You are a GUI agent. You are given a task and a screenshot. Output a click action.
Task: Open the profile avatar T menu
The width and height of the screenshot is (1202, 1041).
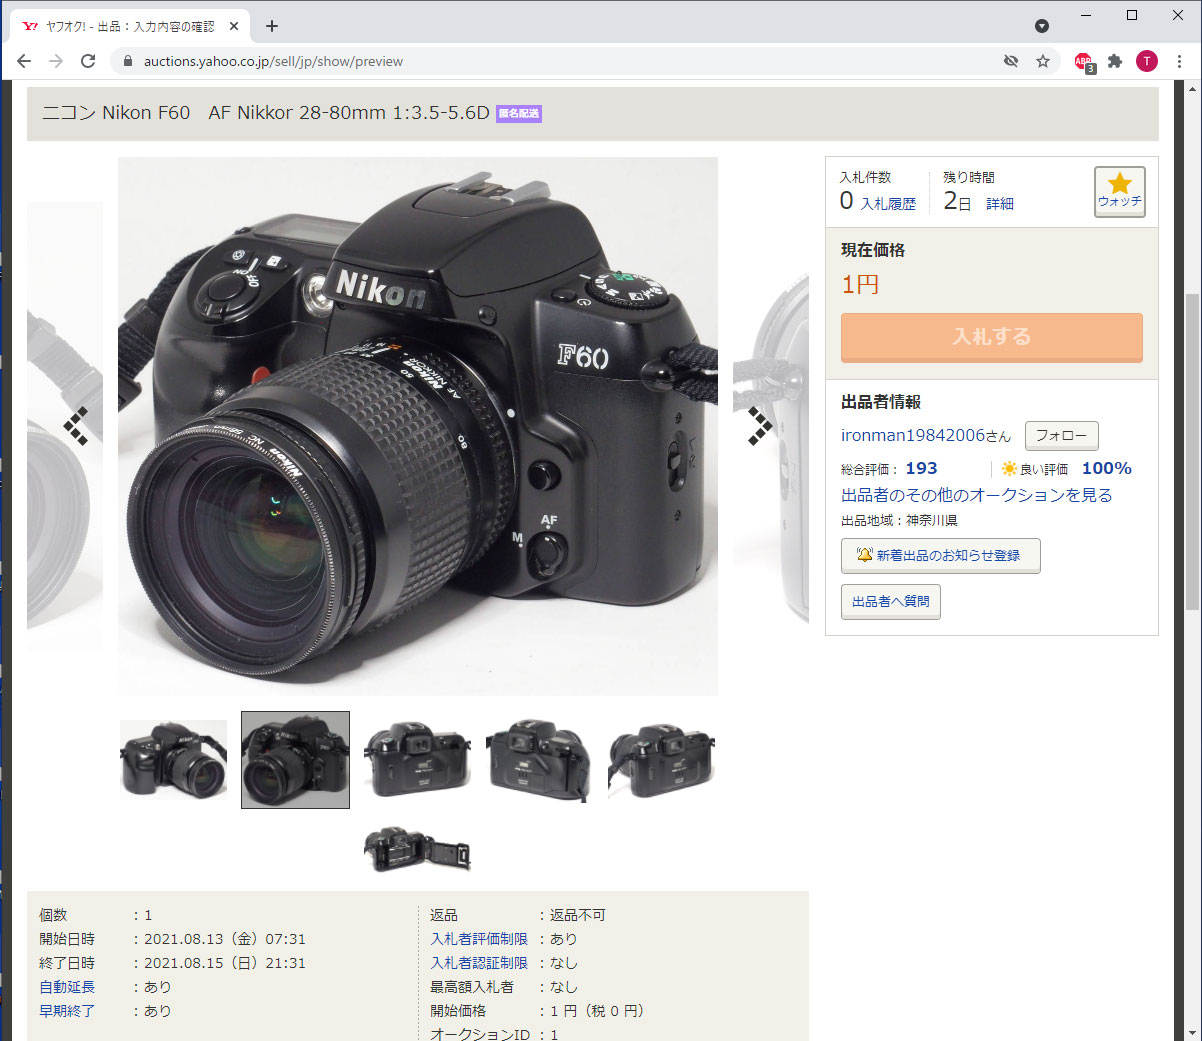[1147, 61]
